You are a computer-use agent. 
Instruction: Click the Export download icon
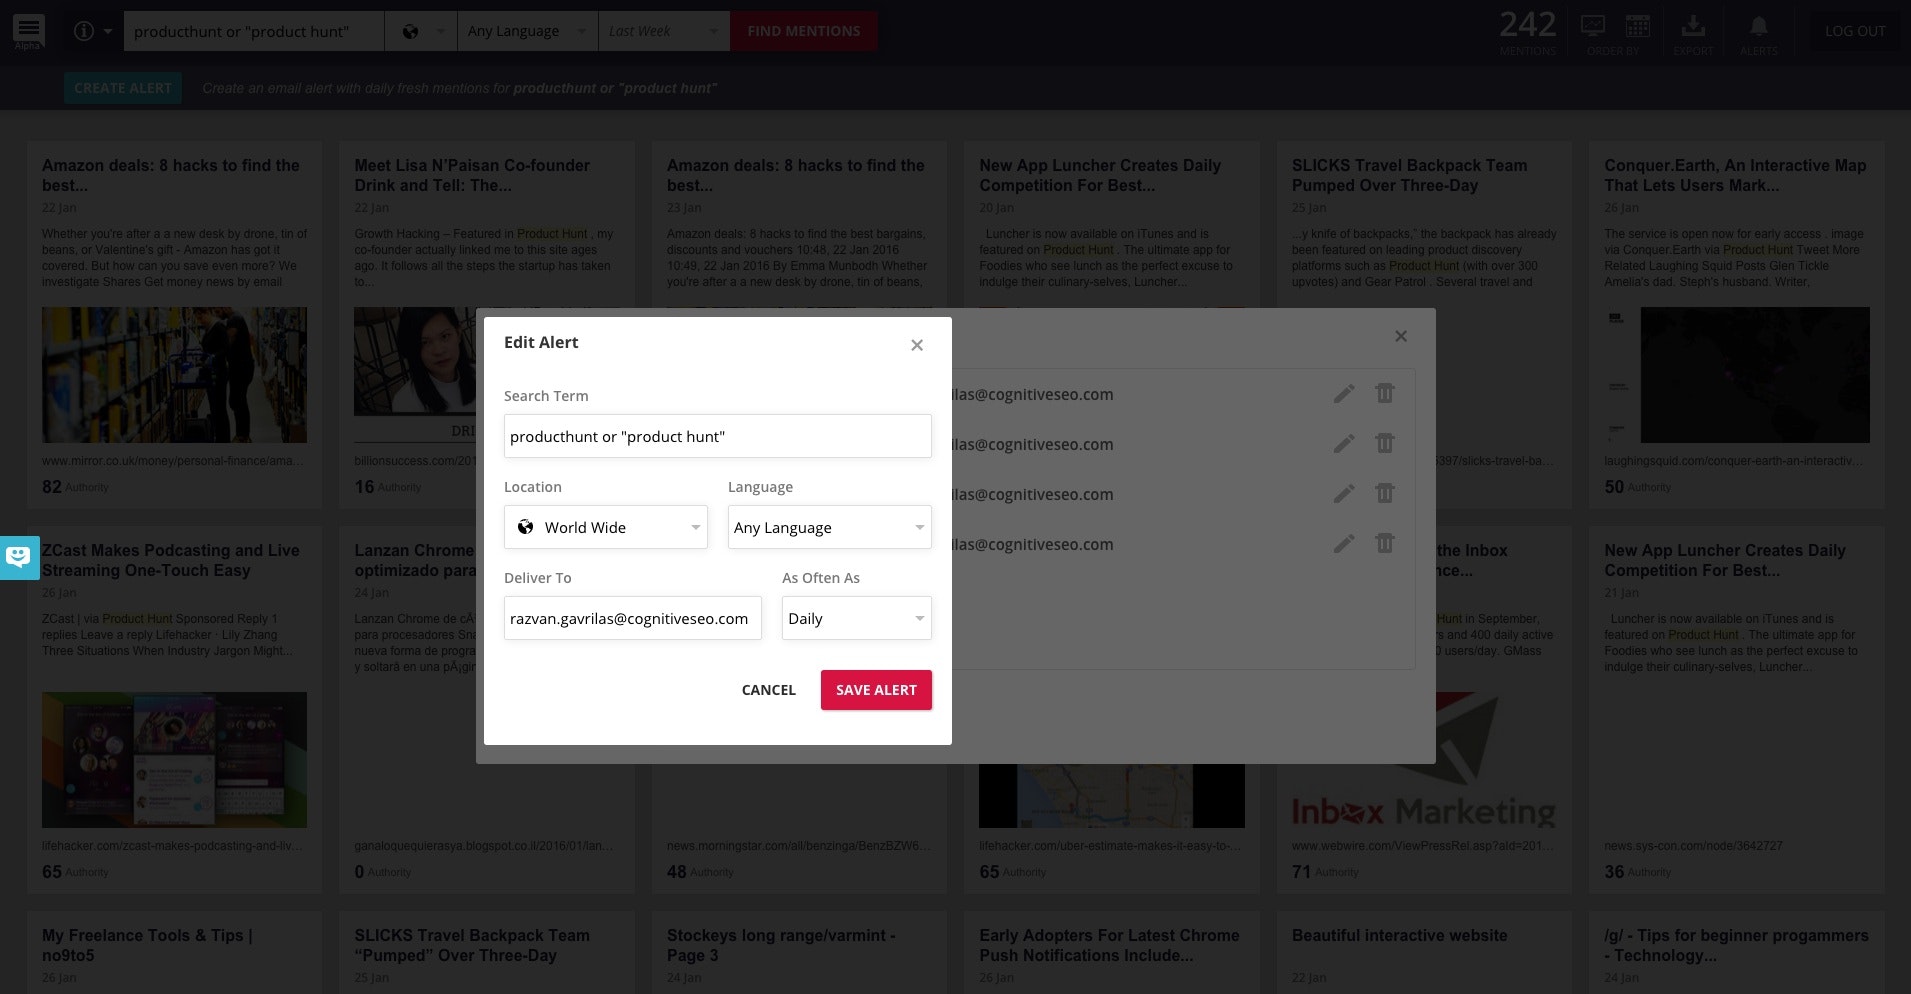1692,26
